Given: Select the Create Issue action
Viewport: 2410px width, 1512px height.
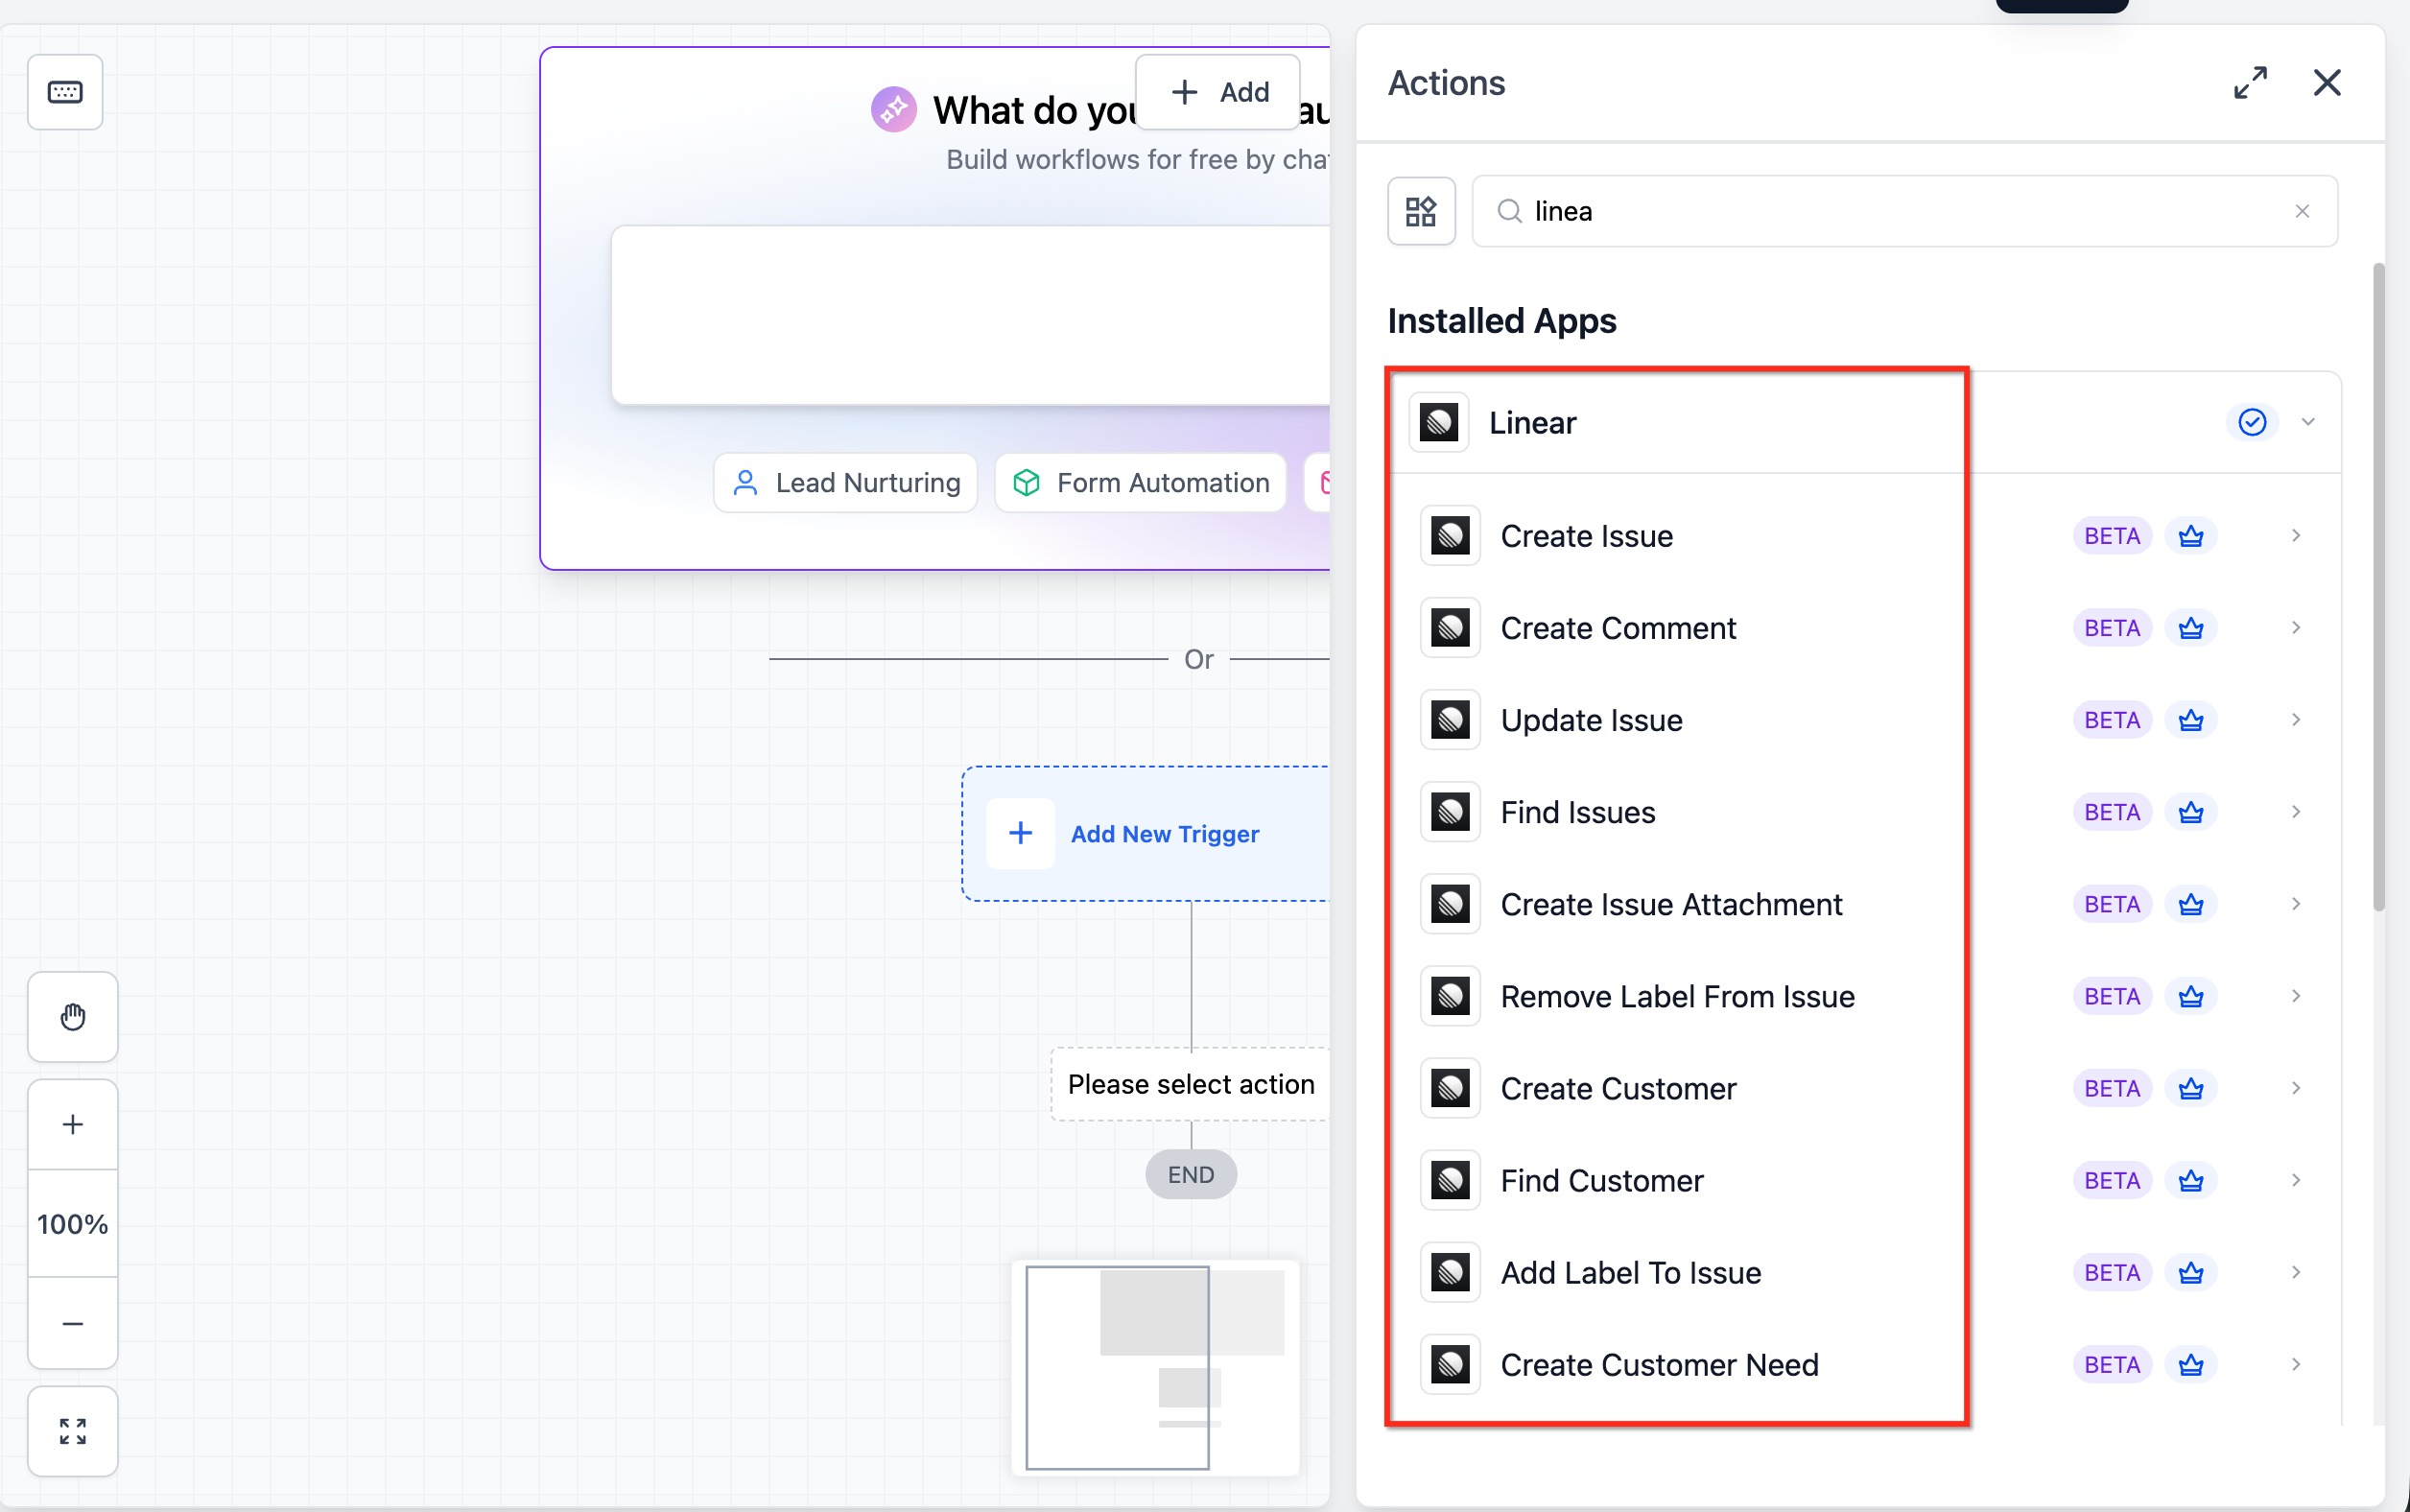Looking at the screenshot, I should pyautogui.click(x=1865, y=536).
